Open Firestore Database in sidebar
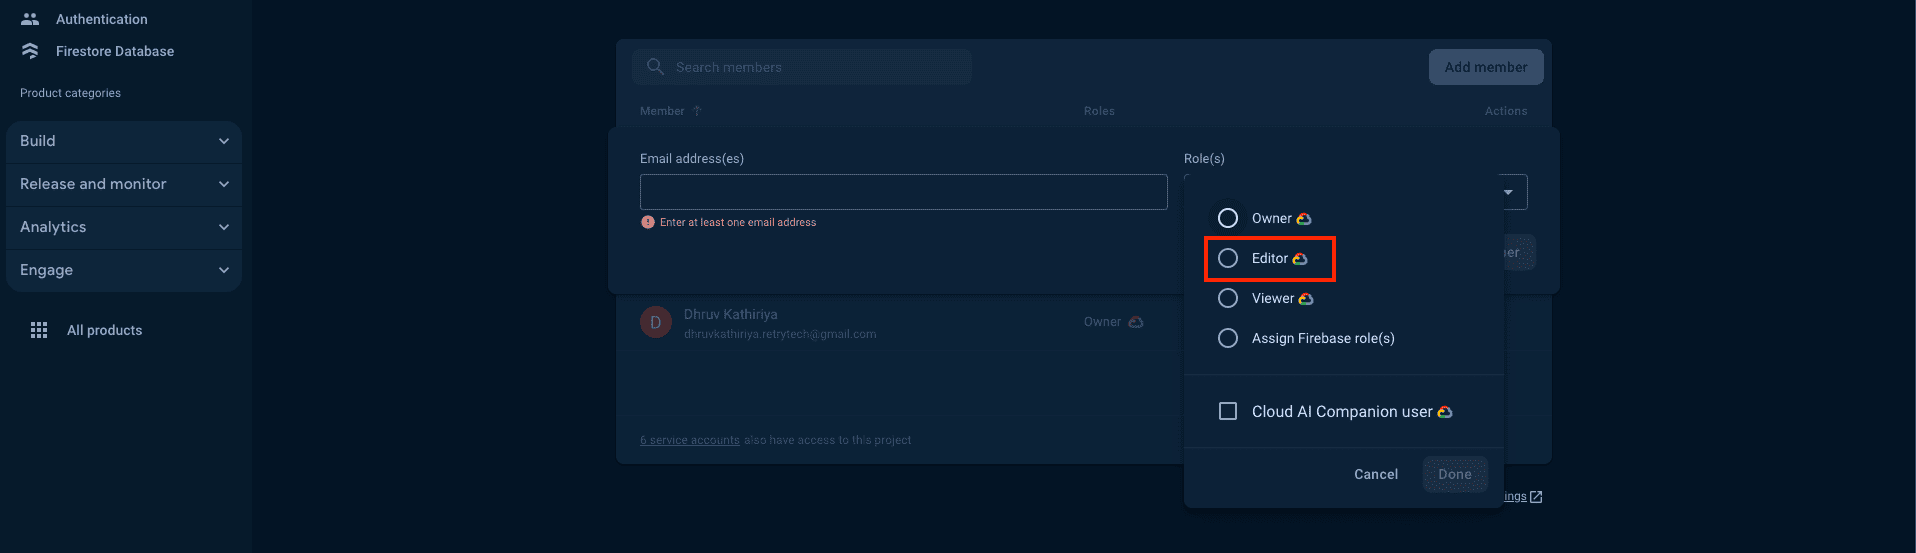The width and height of the screenshot is (1916, 553). (x=115, y=51)
